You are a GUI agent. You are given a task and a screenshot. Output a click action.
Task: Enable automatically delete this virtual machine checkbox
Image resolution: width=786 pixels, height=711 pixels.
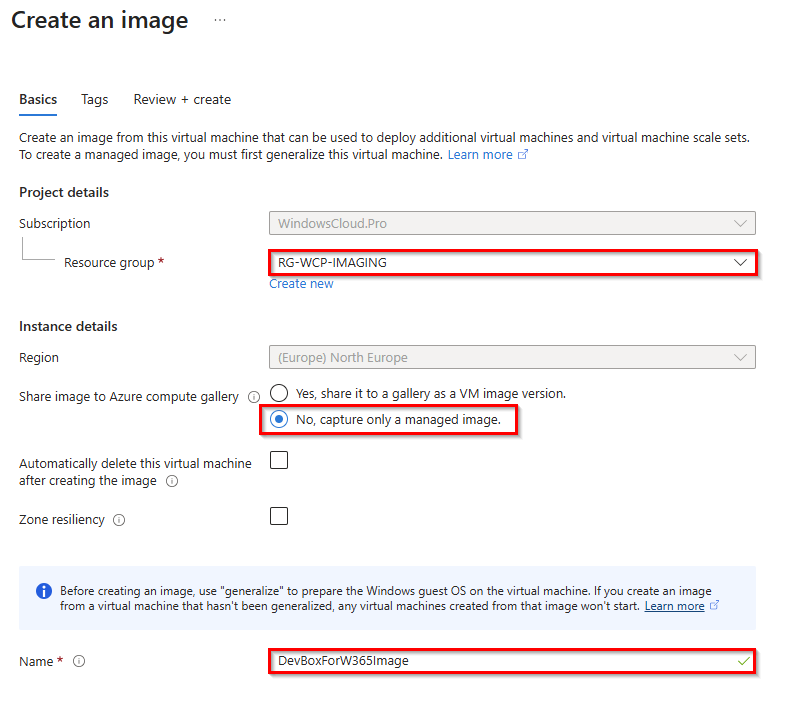(279, 460)
